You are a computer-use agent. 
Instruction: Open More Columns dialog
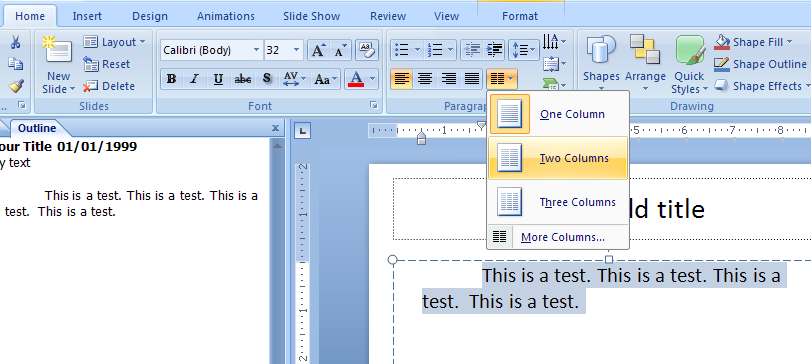click(558, 237)
